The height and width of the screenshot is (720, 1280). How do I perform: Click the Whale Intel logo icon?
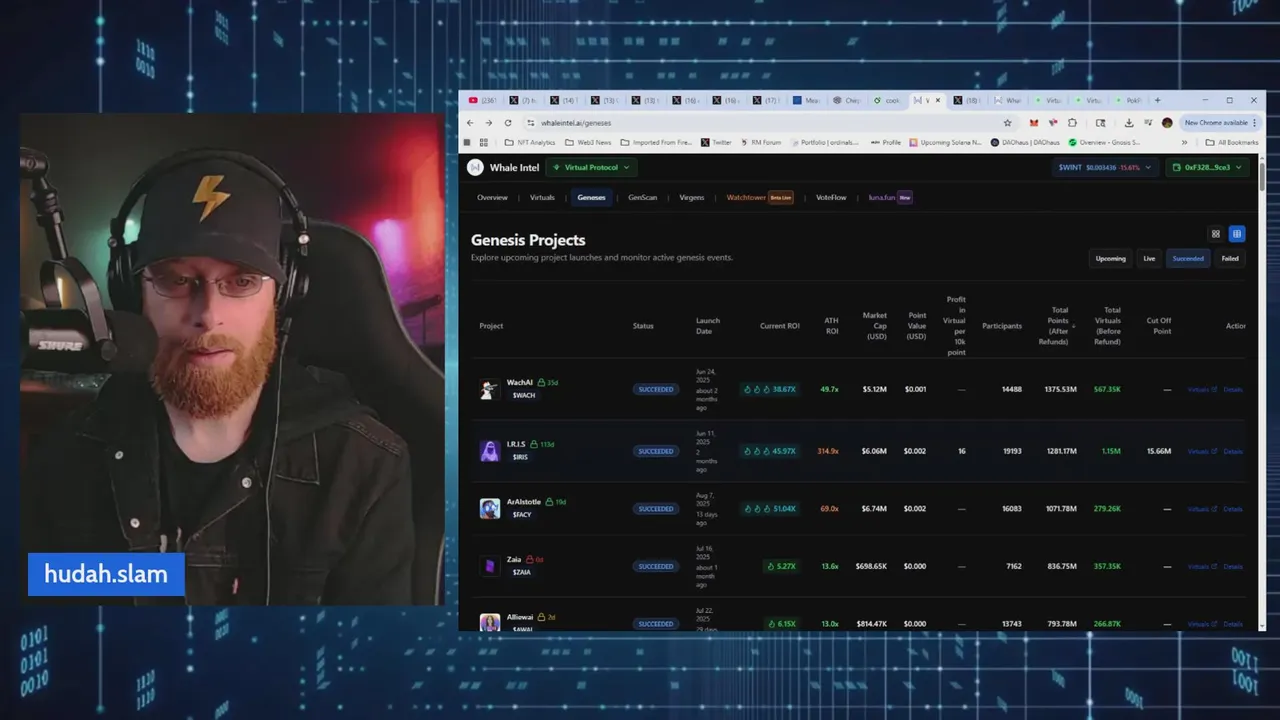tap(475, 167)
